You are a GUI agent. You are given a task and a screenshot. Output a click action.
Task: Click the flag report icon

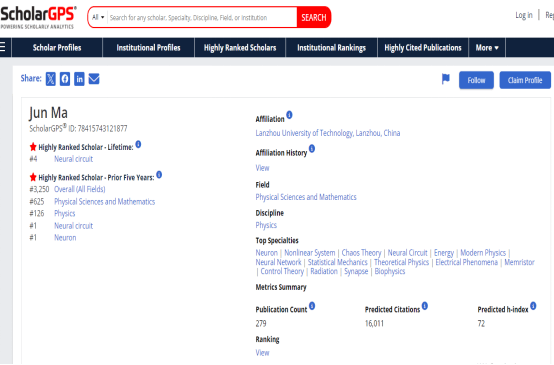[x=446, y=79]
